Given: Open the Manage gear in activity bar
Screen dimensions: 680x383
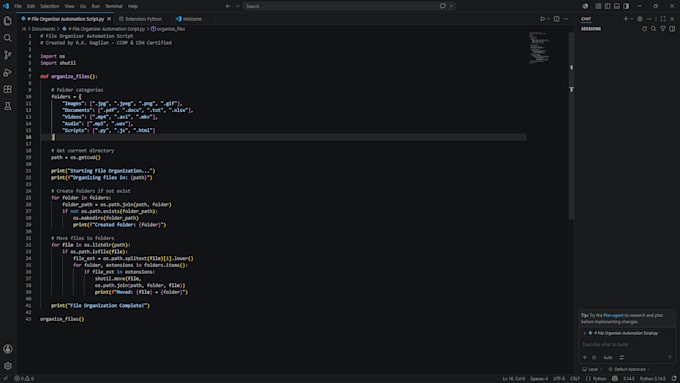Looking at the screenshot, I should tap(8, 366).
